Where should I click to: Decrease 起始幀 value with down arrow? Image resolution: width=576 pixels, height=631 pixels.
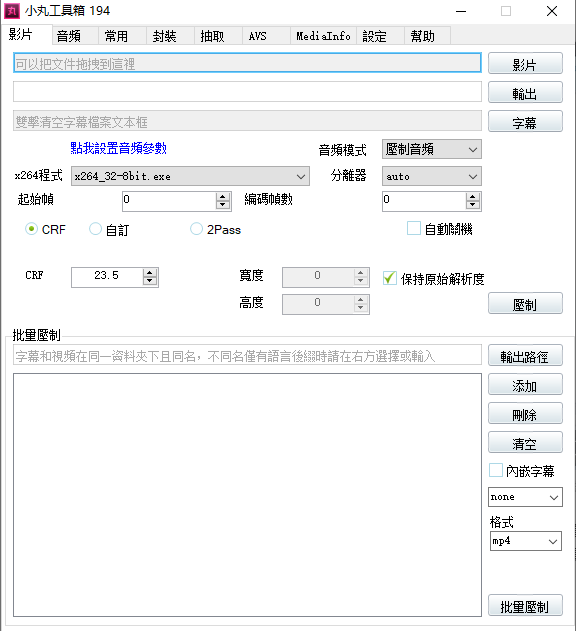pos(223,204)
